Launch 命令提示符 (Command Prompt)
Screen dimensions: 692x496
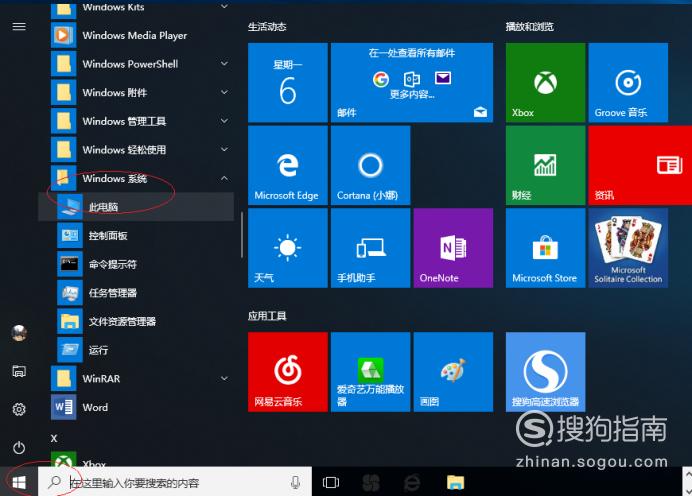click(x=136, y=264)
